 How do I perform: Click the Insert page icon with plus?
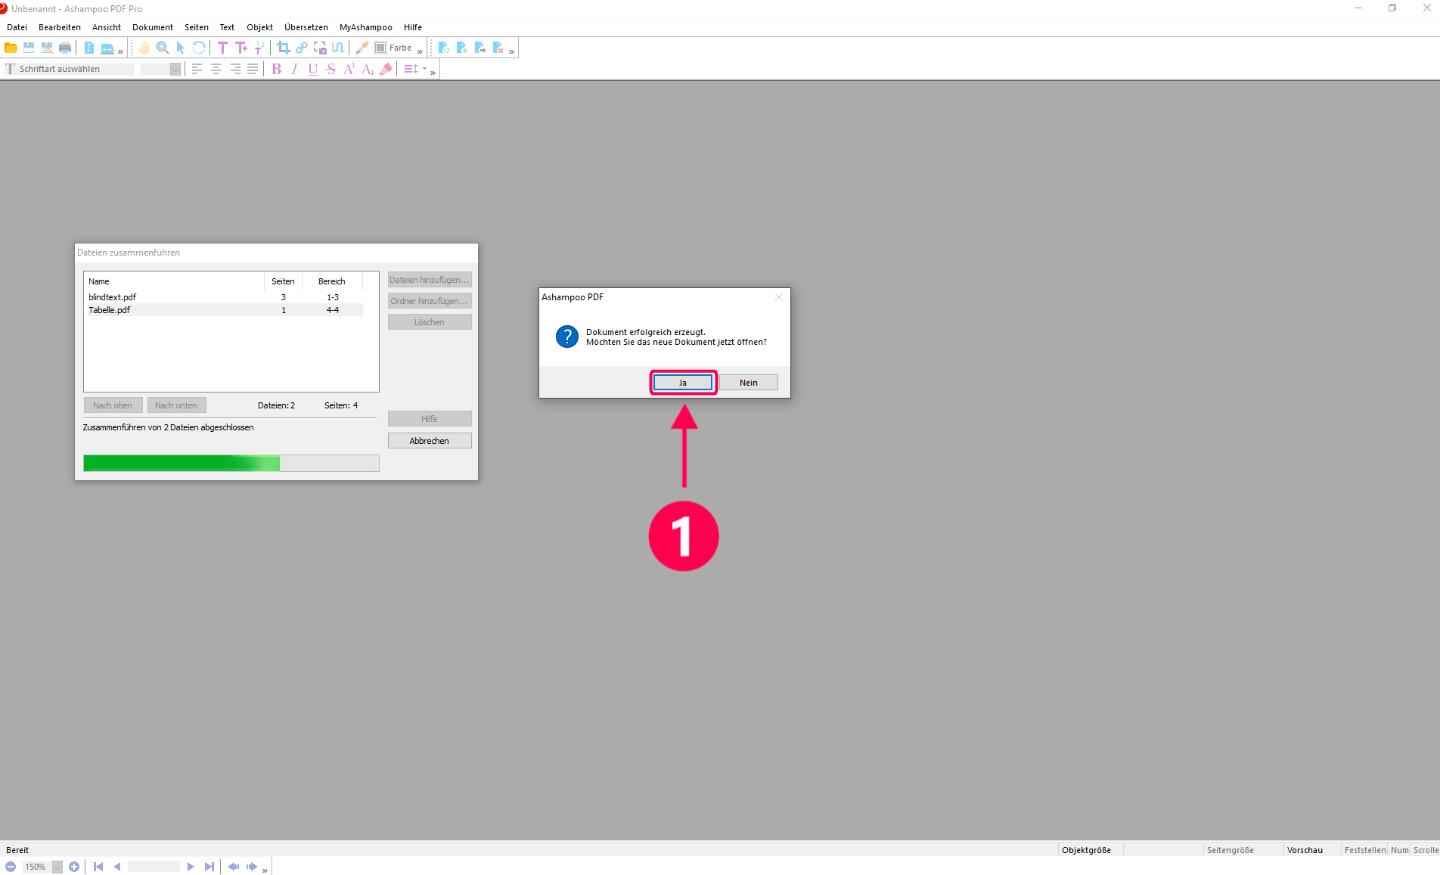click(462, 48)
